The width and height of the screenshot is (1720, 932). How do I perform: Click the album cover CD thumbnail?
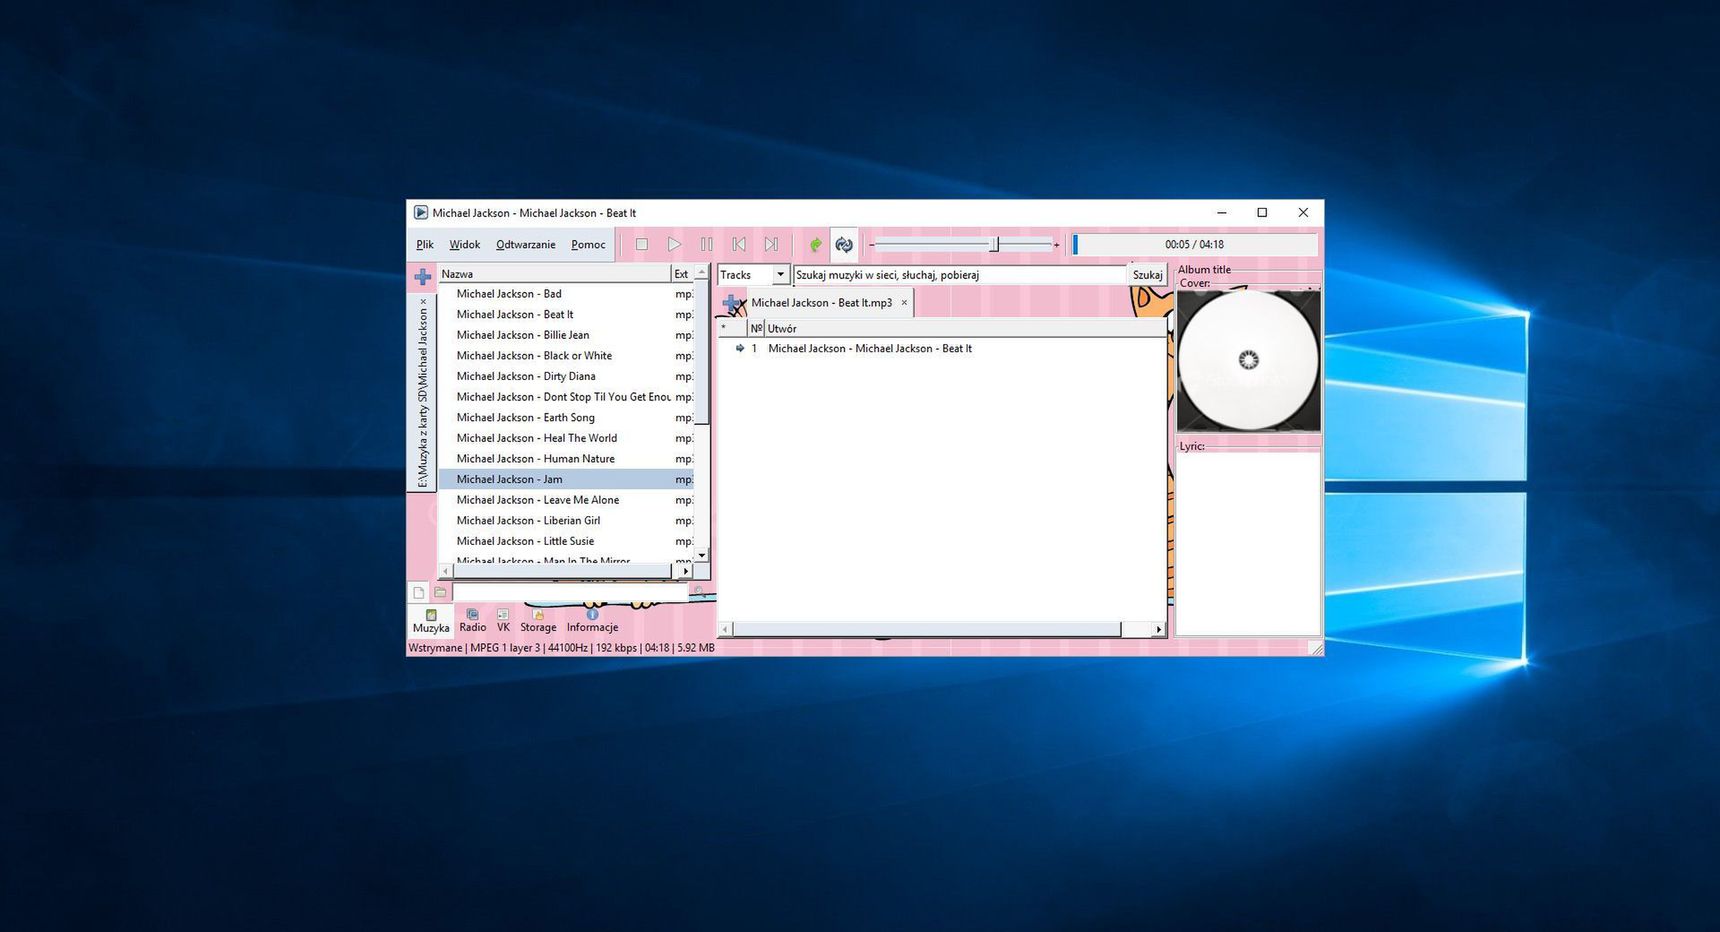point(1248,360)
